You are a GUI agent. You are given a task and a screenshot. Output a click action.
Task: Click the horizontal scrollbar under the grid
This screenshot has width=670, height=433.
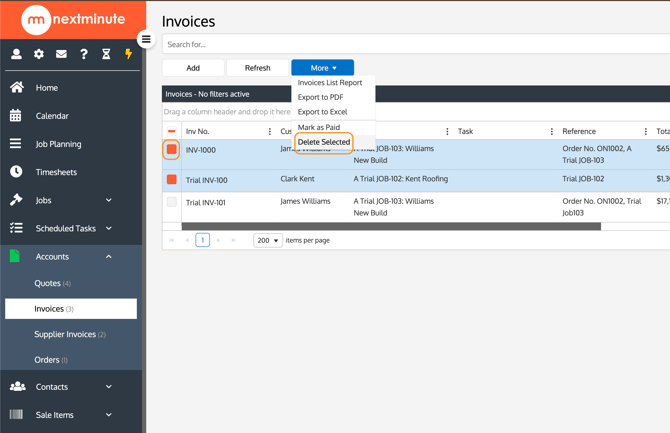[x=390, y=227]
